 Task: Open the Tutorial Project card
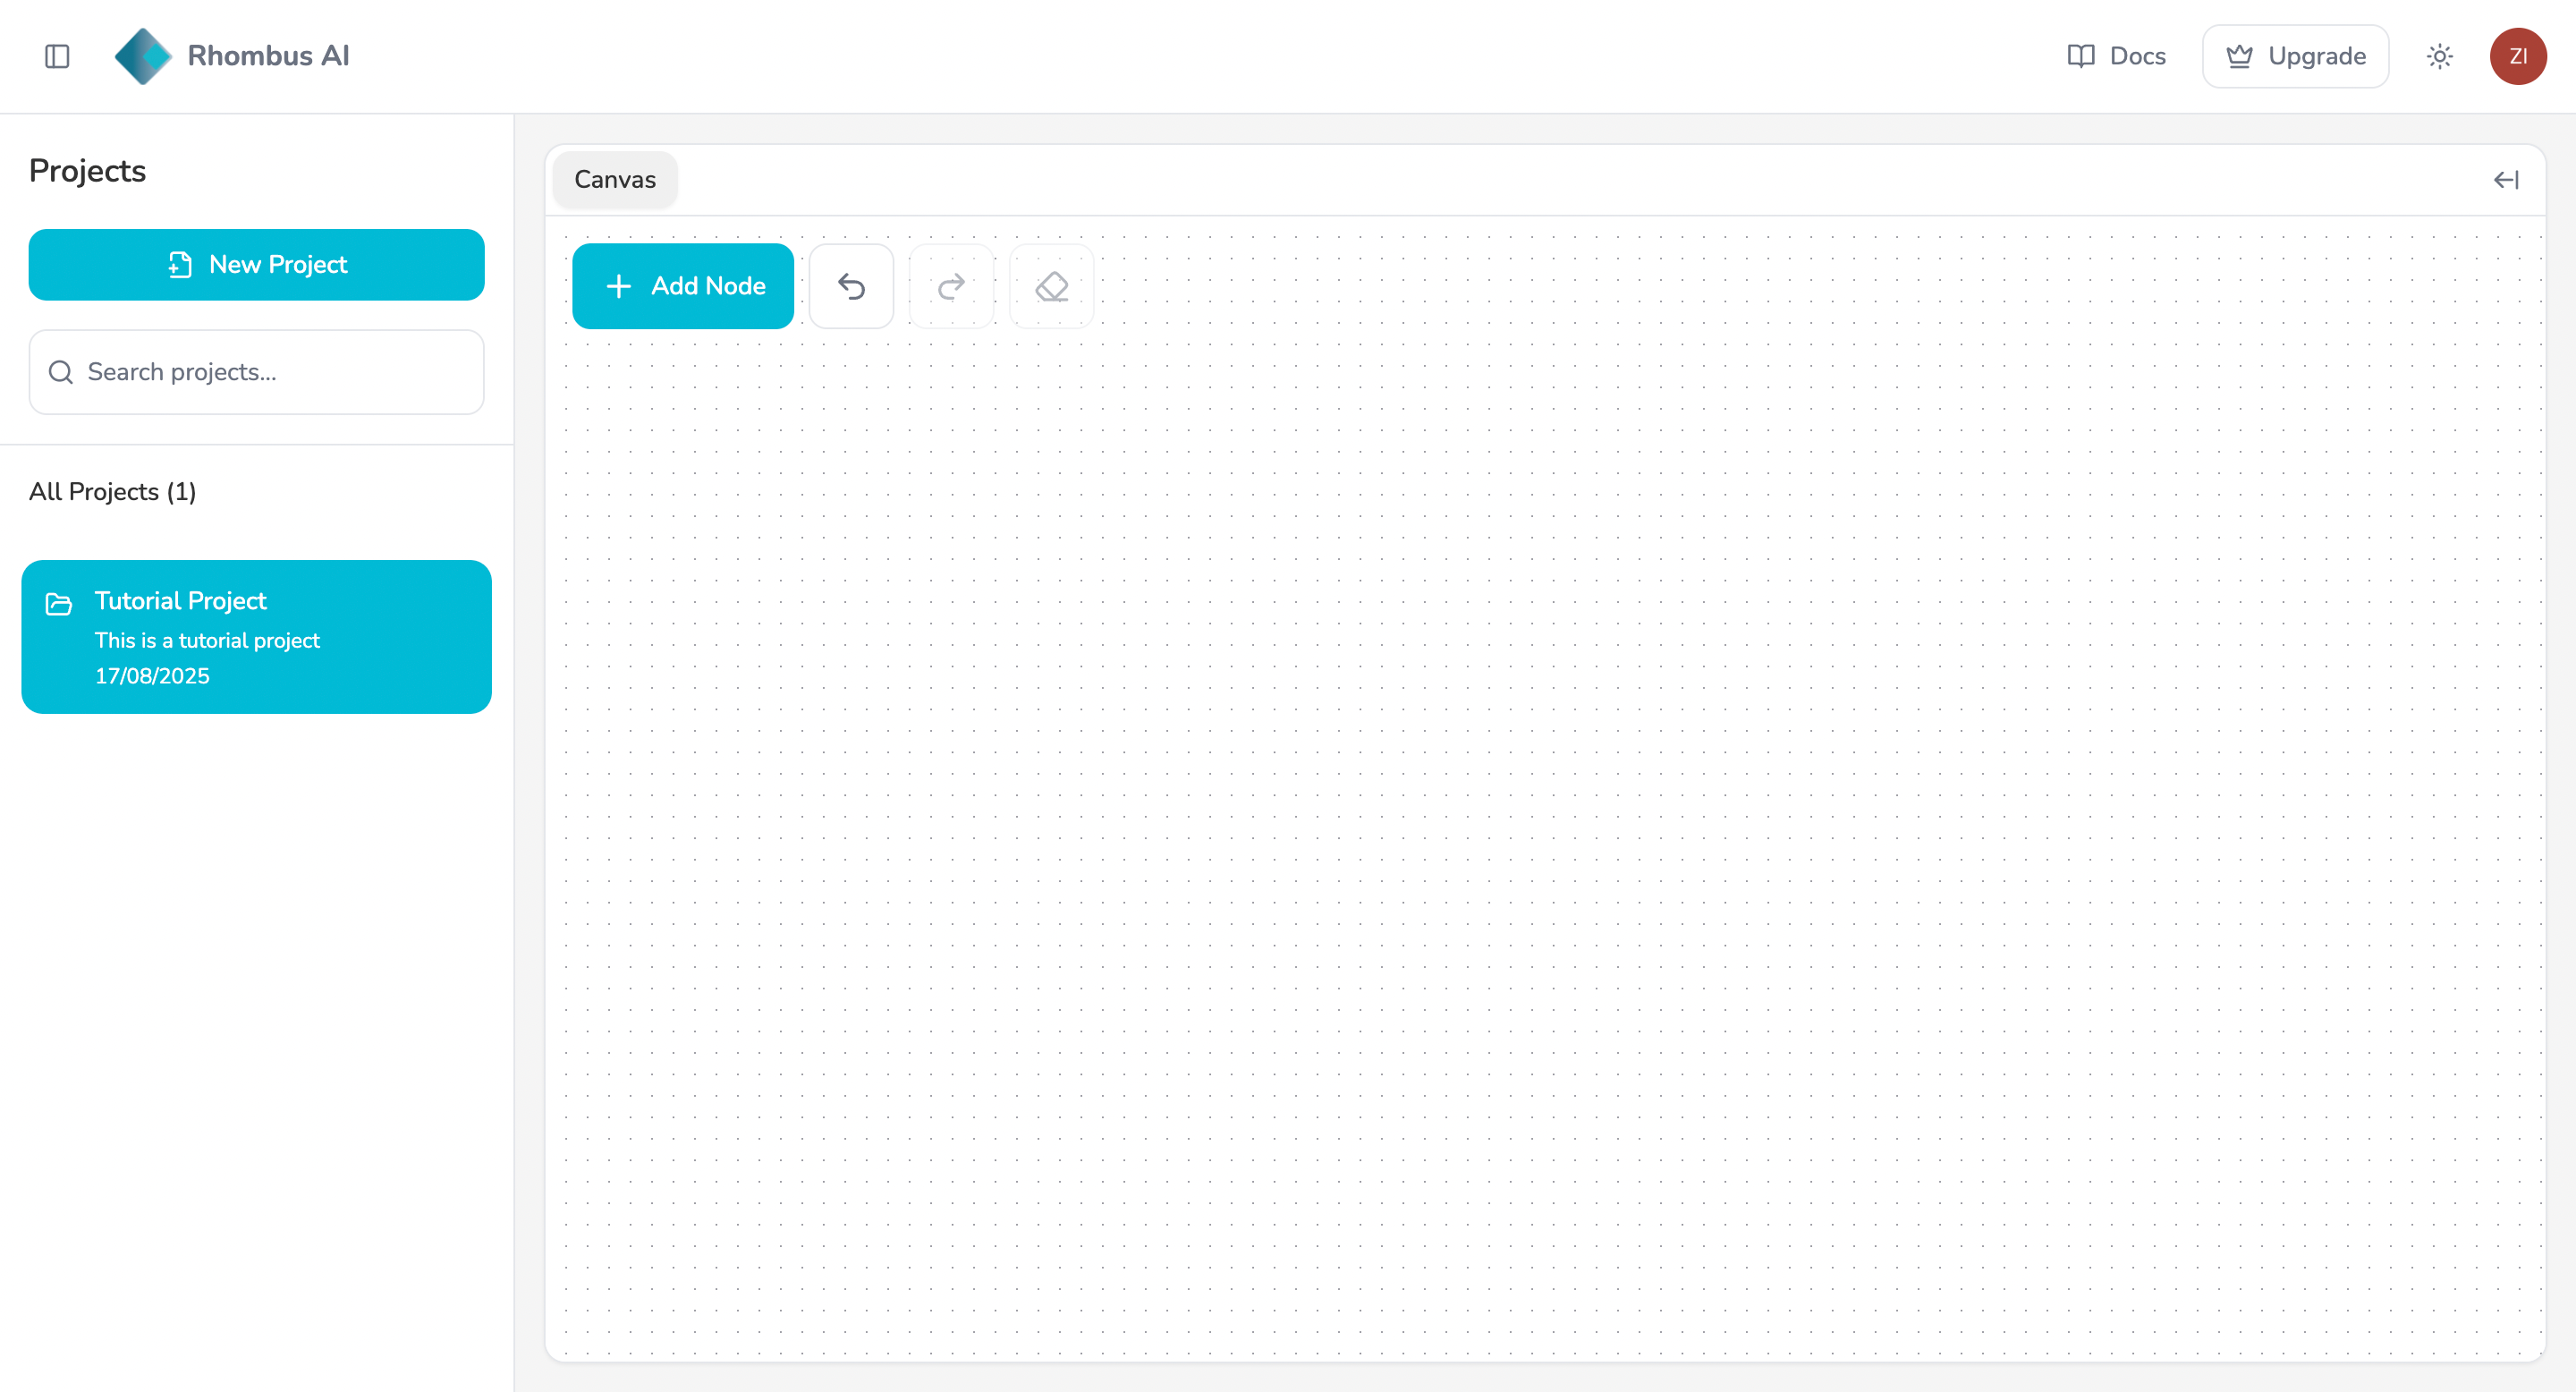(x=256, y=637)
